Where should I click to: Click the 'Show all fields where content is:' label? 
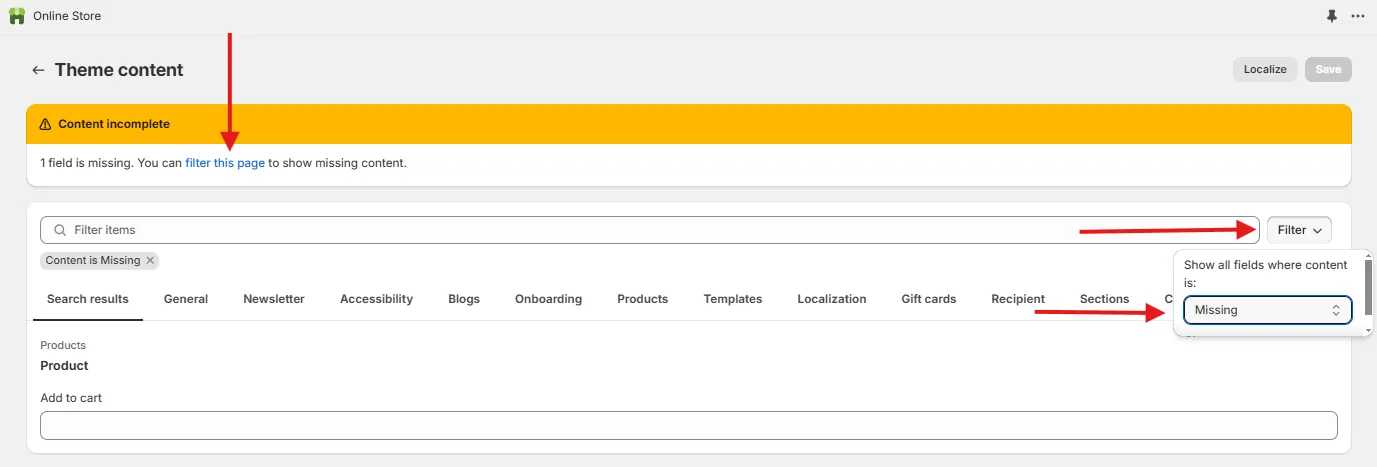(1266, 274)
